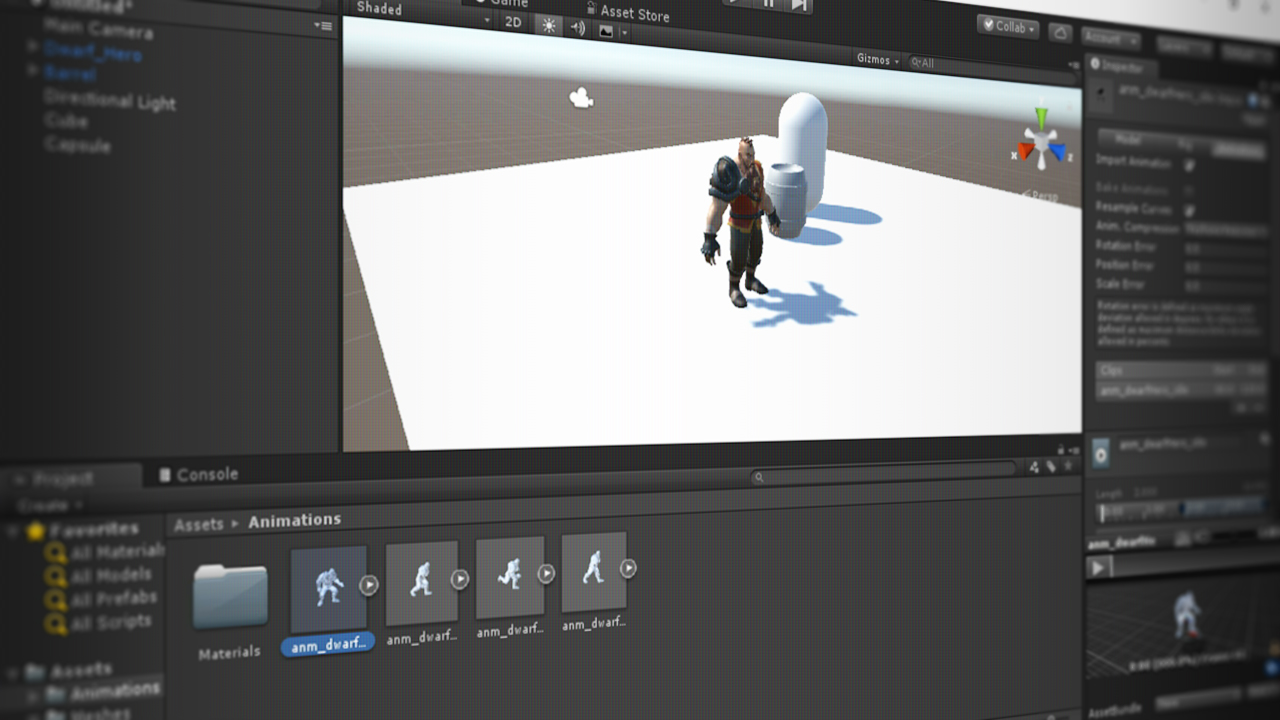Toggle the 2D view mode
This screenshot has height=720, width=1280.
[513, 22]
